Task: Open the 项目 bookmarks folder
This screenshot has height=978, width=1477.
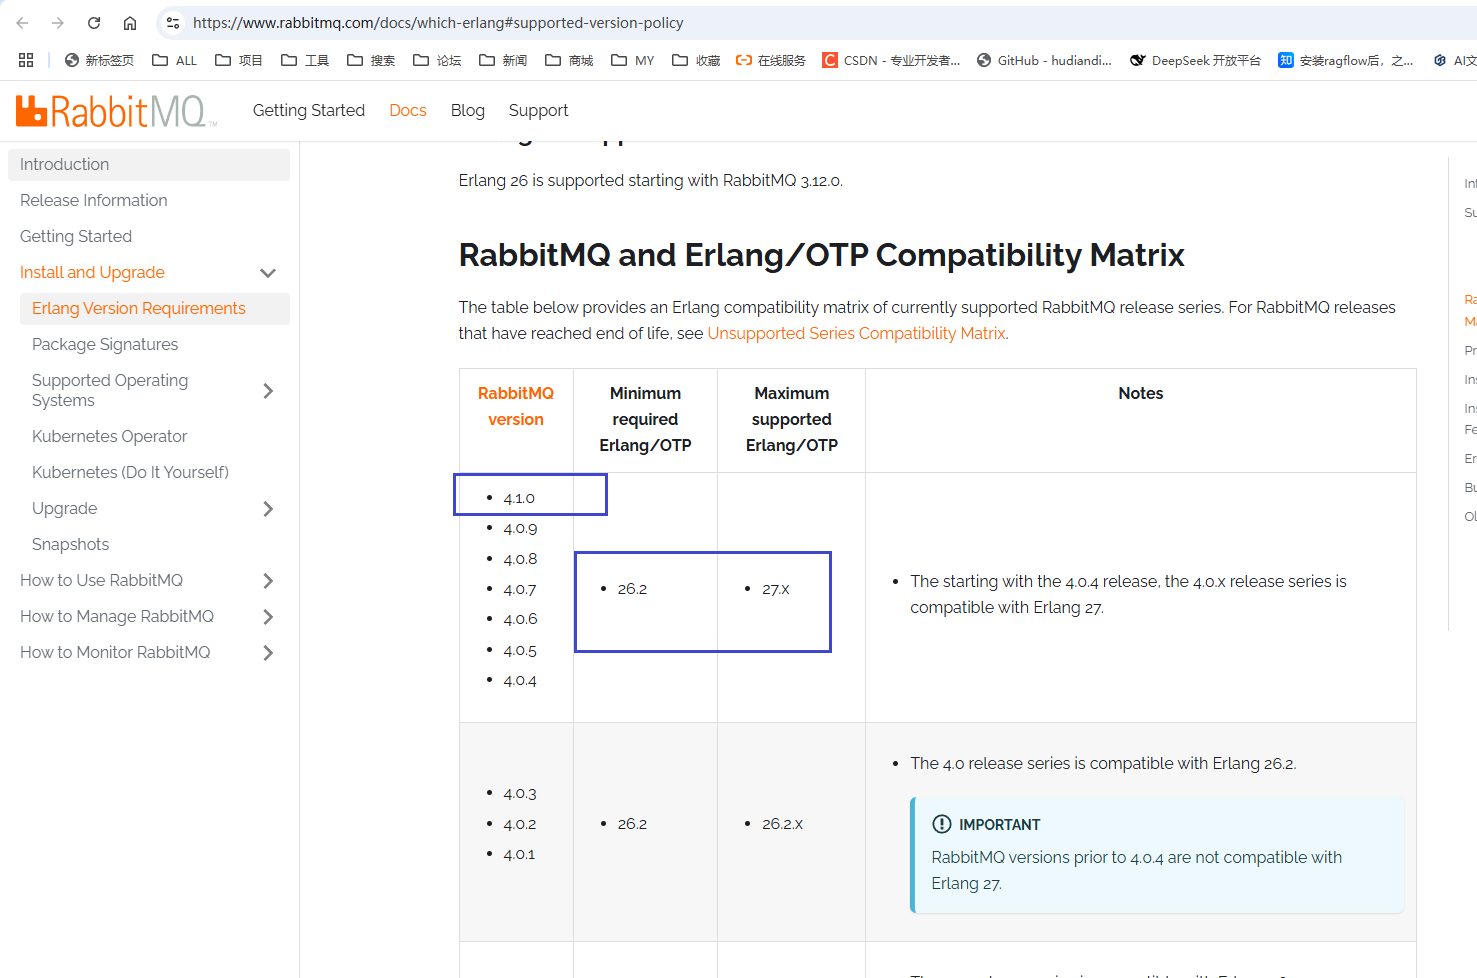Action: [239, 60]
